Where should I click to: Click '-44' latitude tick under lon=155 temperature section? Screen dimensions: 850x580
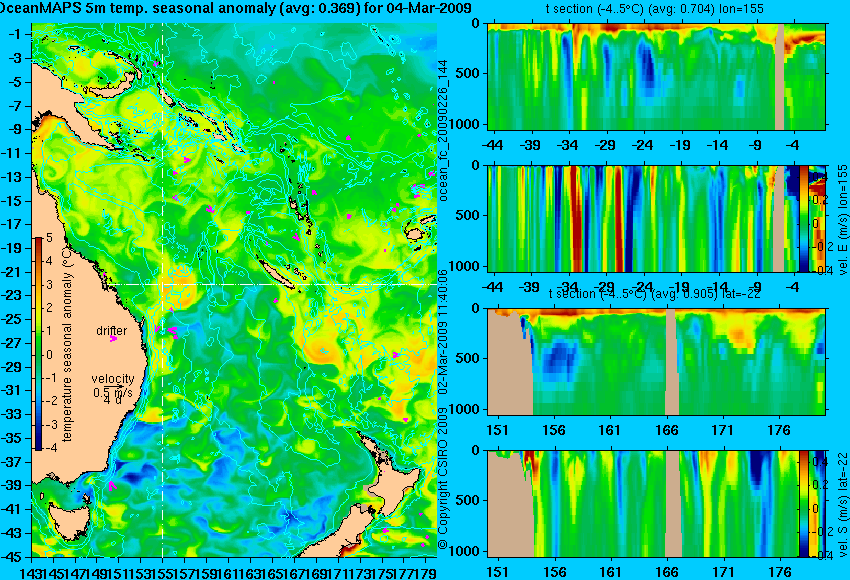pos(492,145)
